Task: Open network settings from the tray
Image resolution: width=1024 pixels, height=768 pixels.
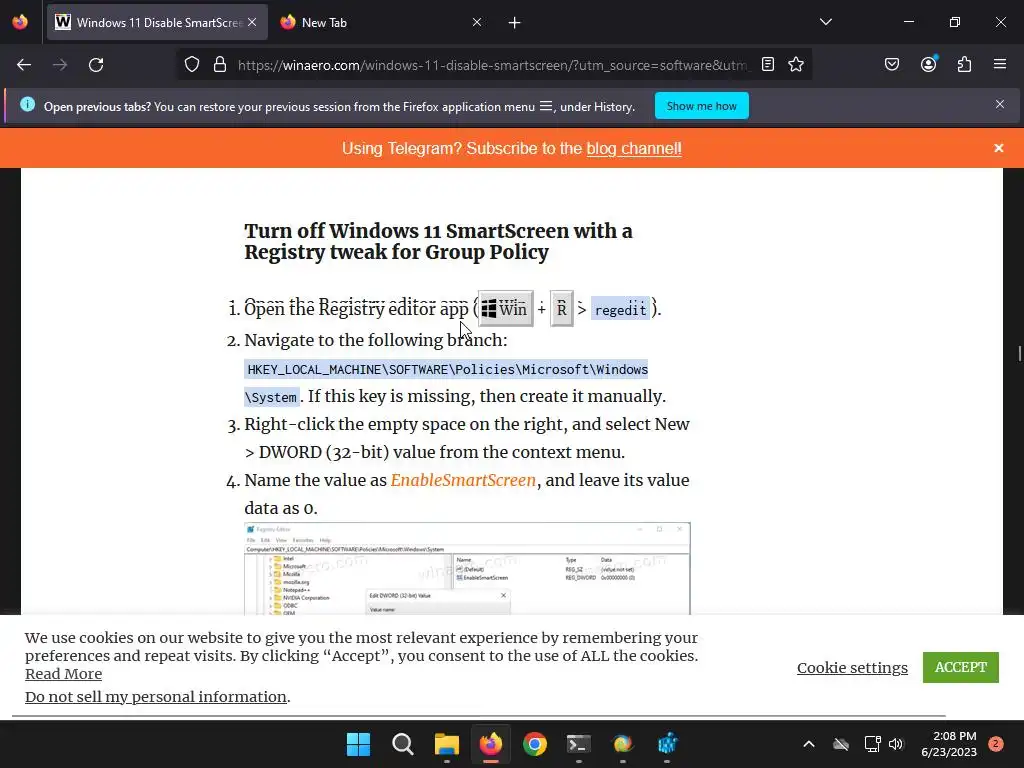Action: click(872, 744)
